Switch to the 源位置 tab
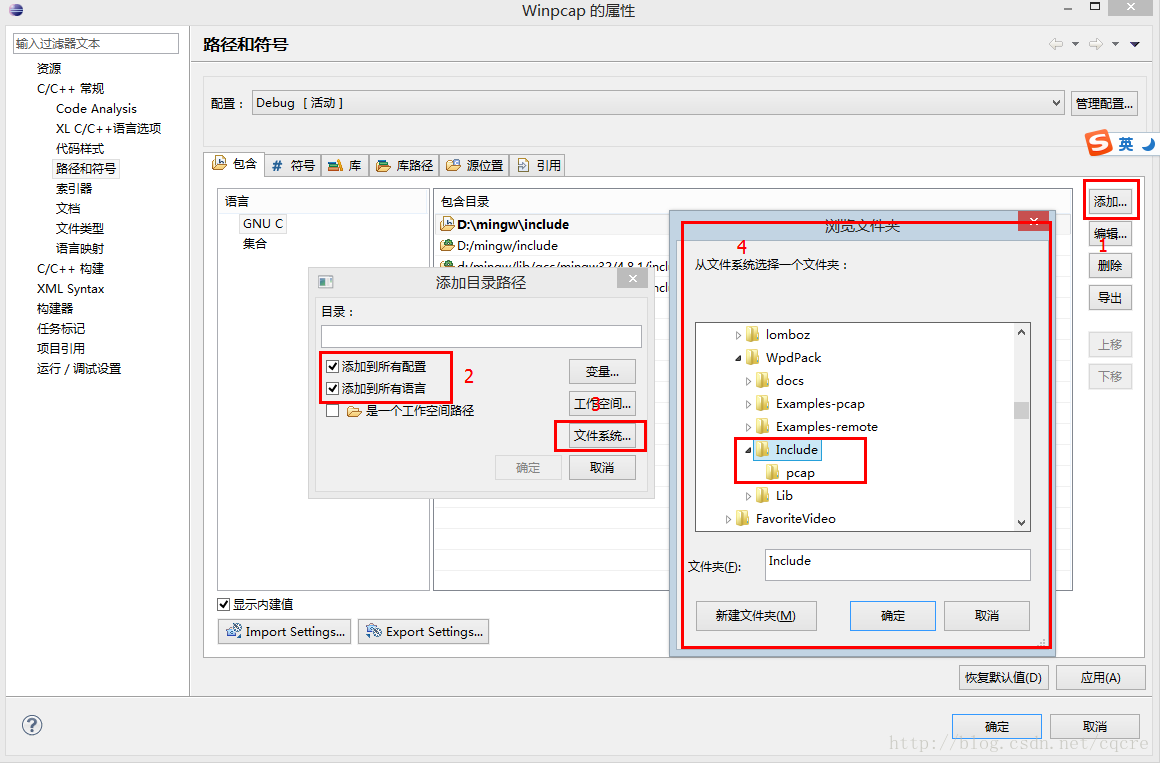Screen dimensions: 1160x763 [x=474, y=165]
